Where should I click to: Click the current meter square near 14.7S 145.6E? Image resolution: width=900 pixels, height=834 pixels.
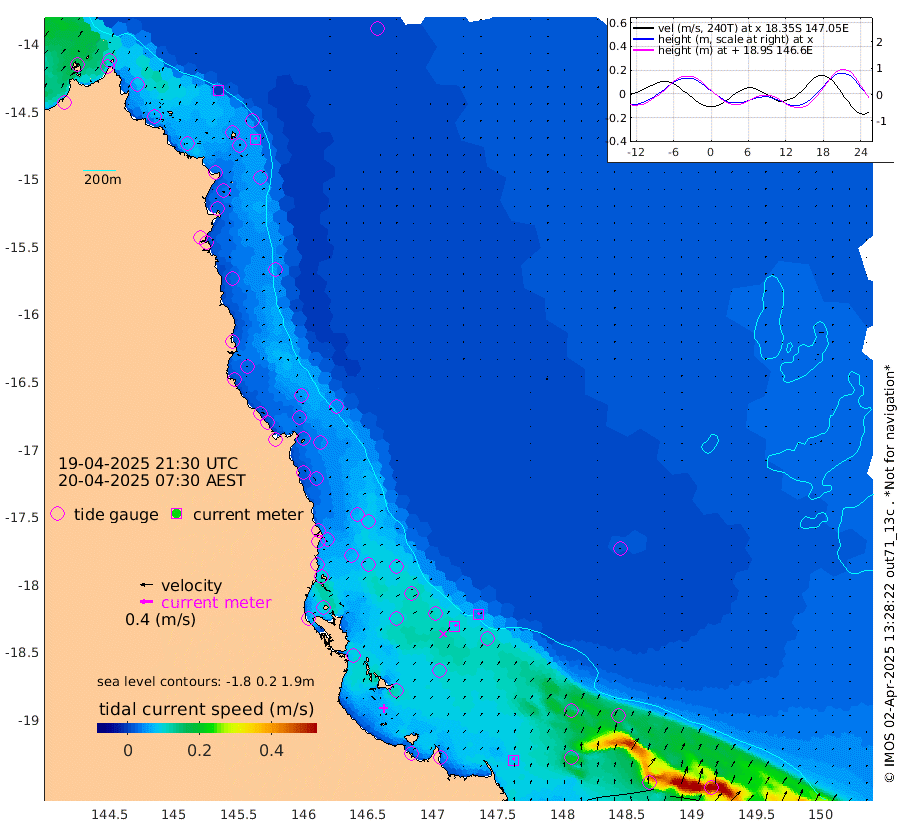pyautogui.click(x=255, y=139)
